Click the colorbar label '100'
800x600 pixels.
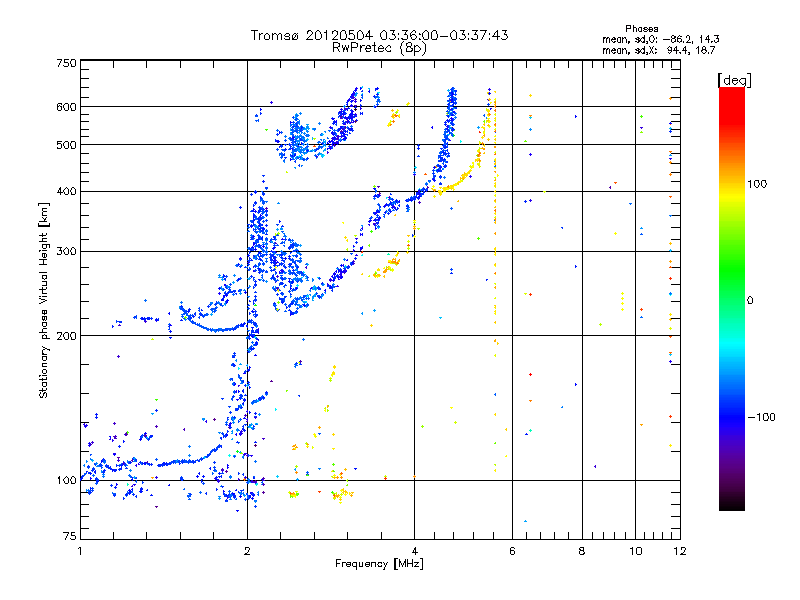757,184
